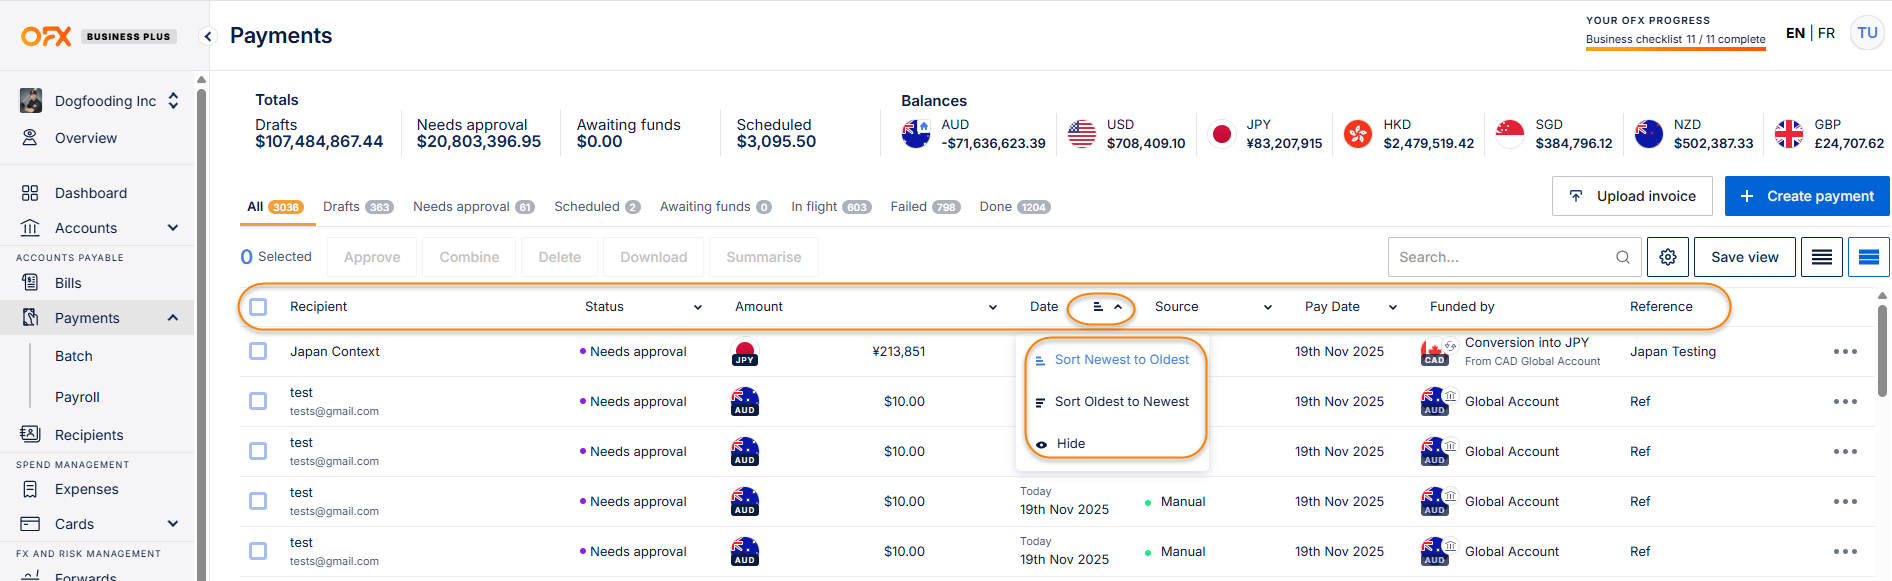Expand the Cards sidebar section
Screen dimensions: 1892x581
(172, 524)
